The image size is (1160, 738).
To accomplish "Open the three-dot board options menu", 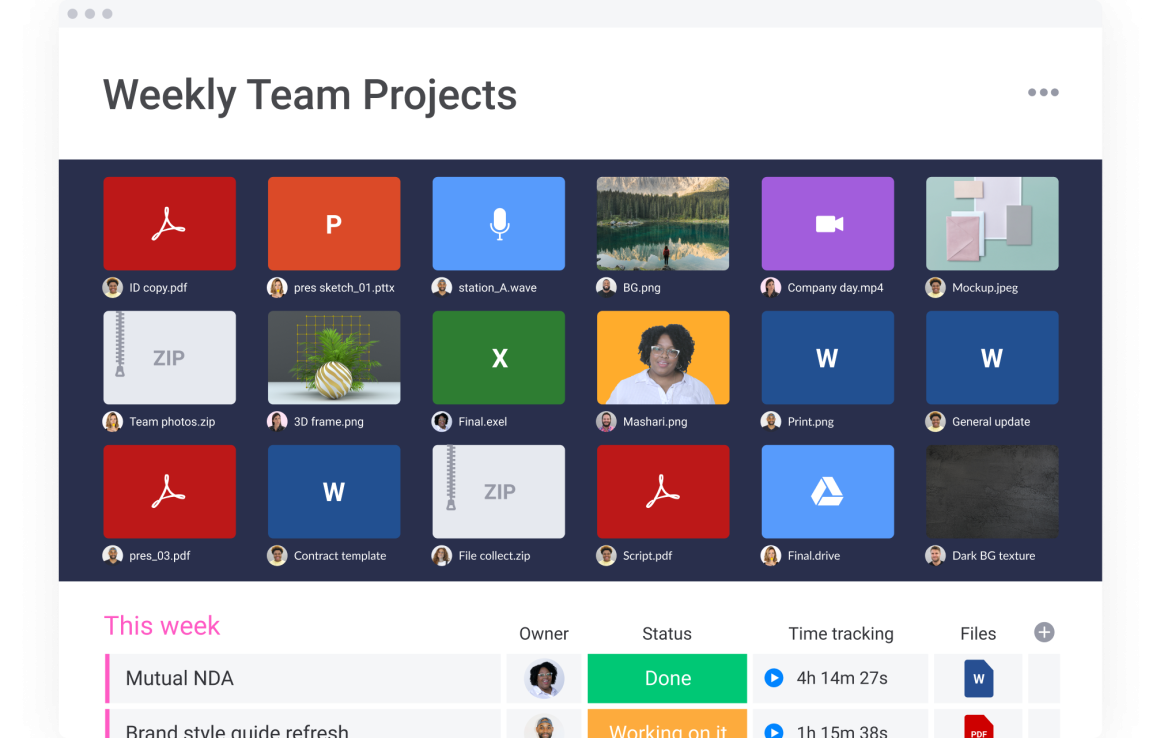I will point(1043,92).
